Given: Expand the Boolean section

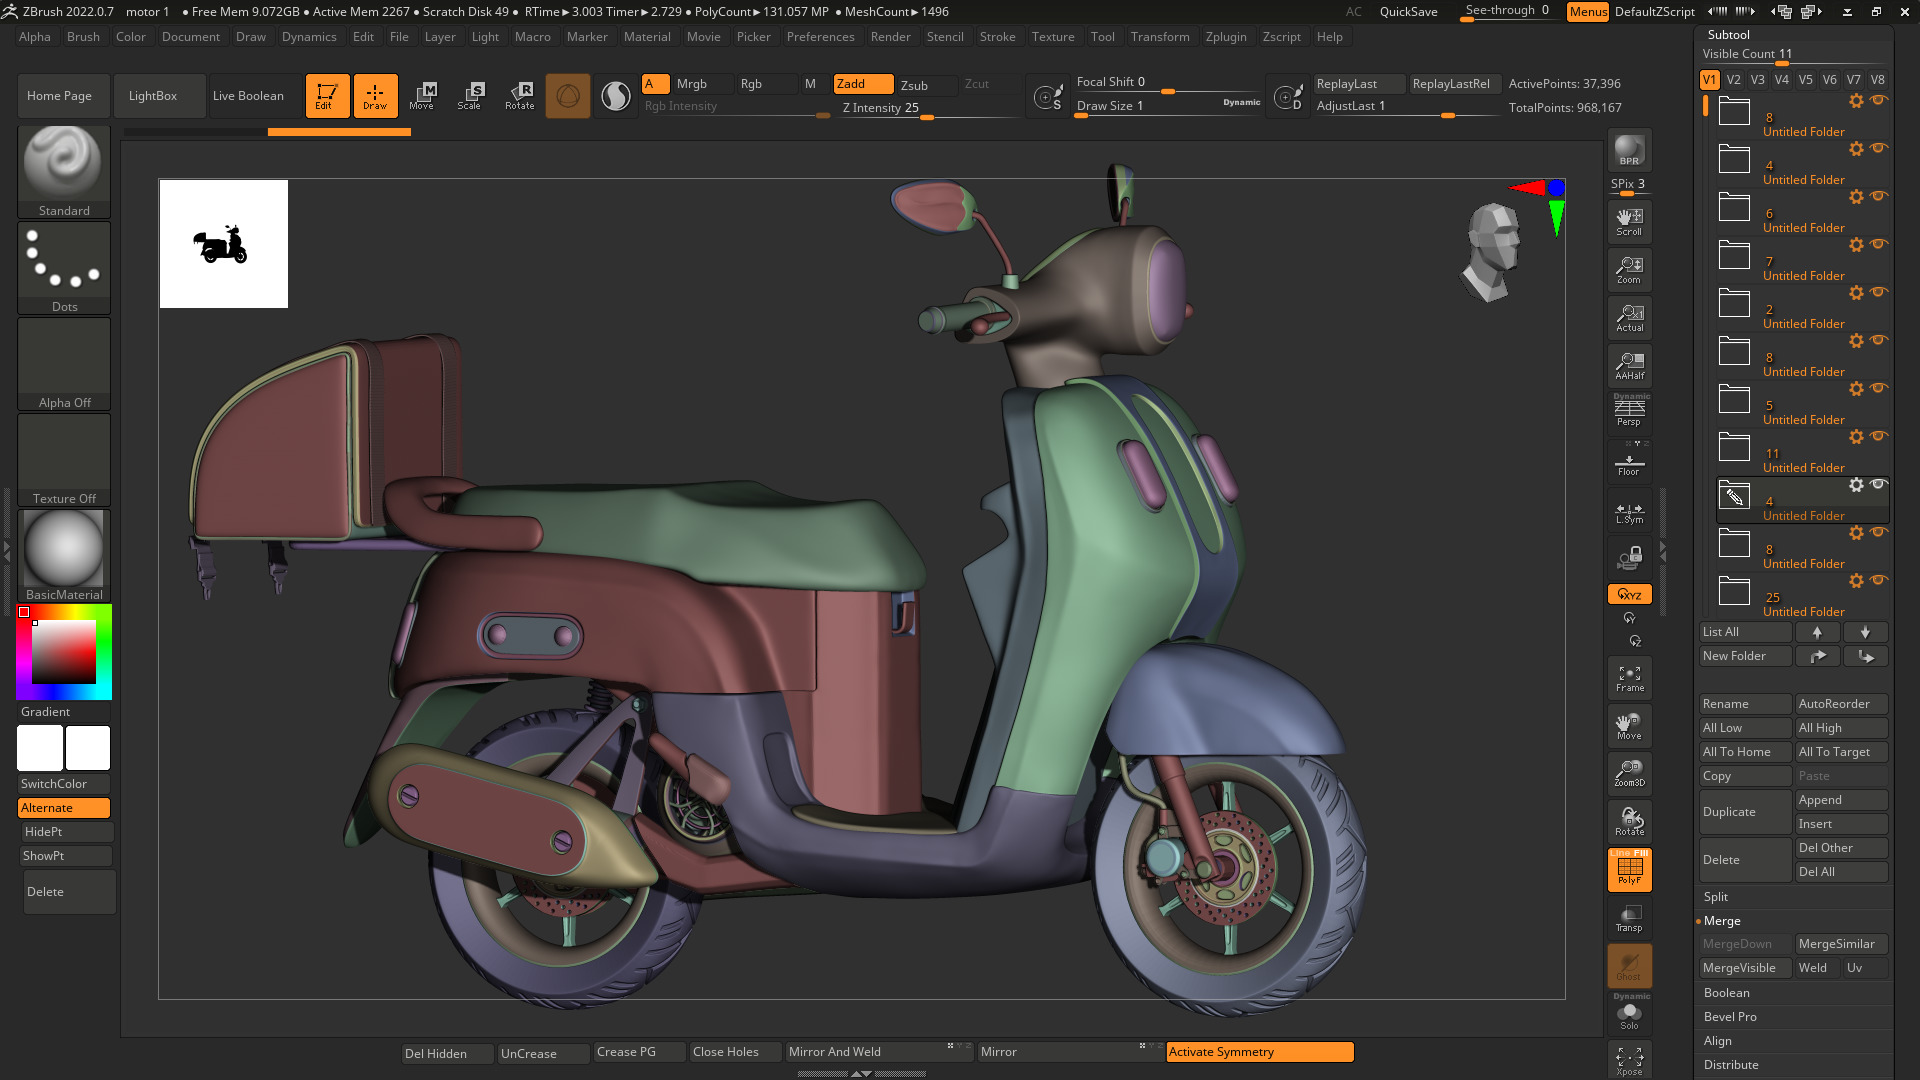Looking at the screenshot, I should tap(1727, 993).
